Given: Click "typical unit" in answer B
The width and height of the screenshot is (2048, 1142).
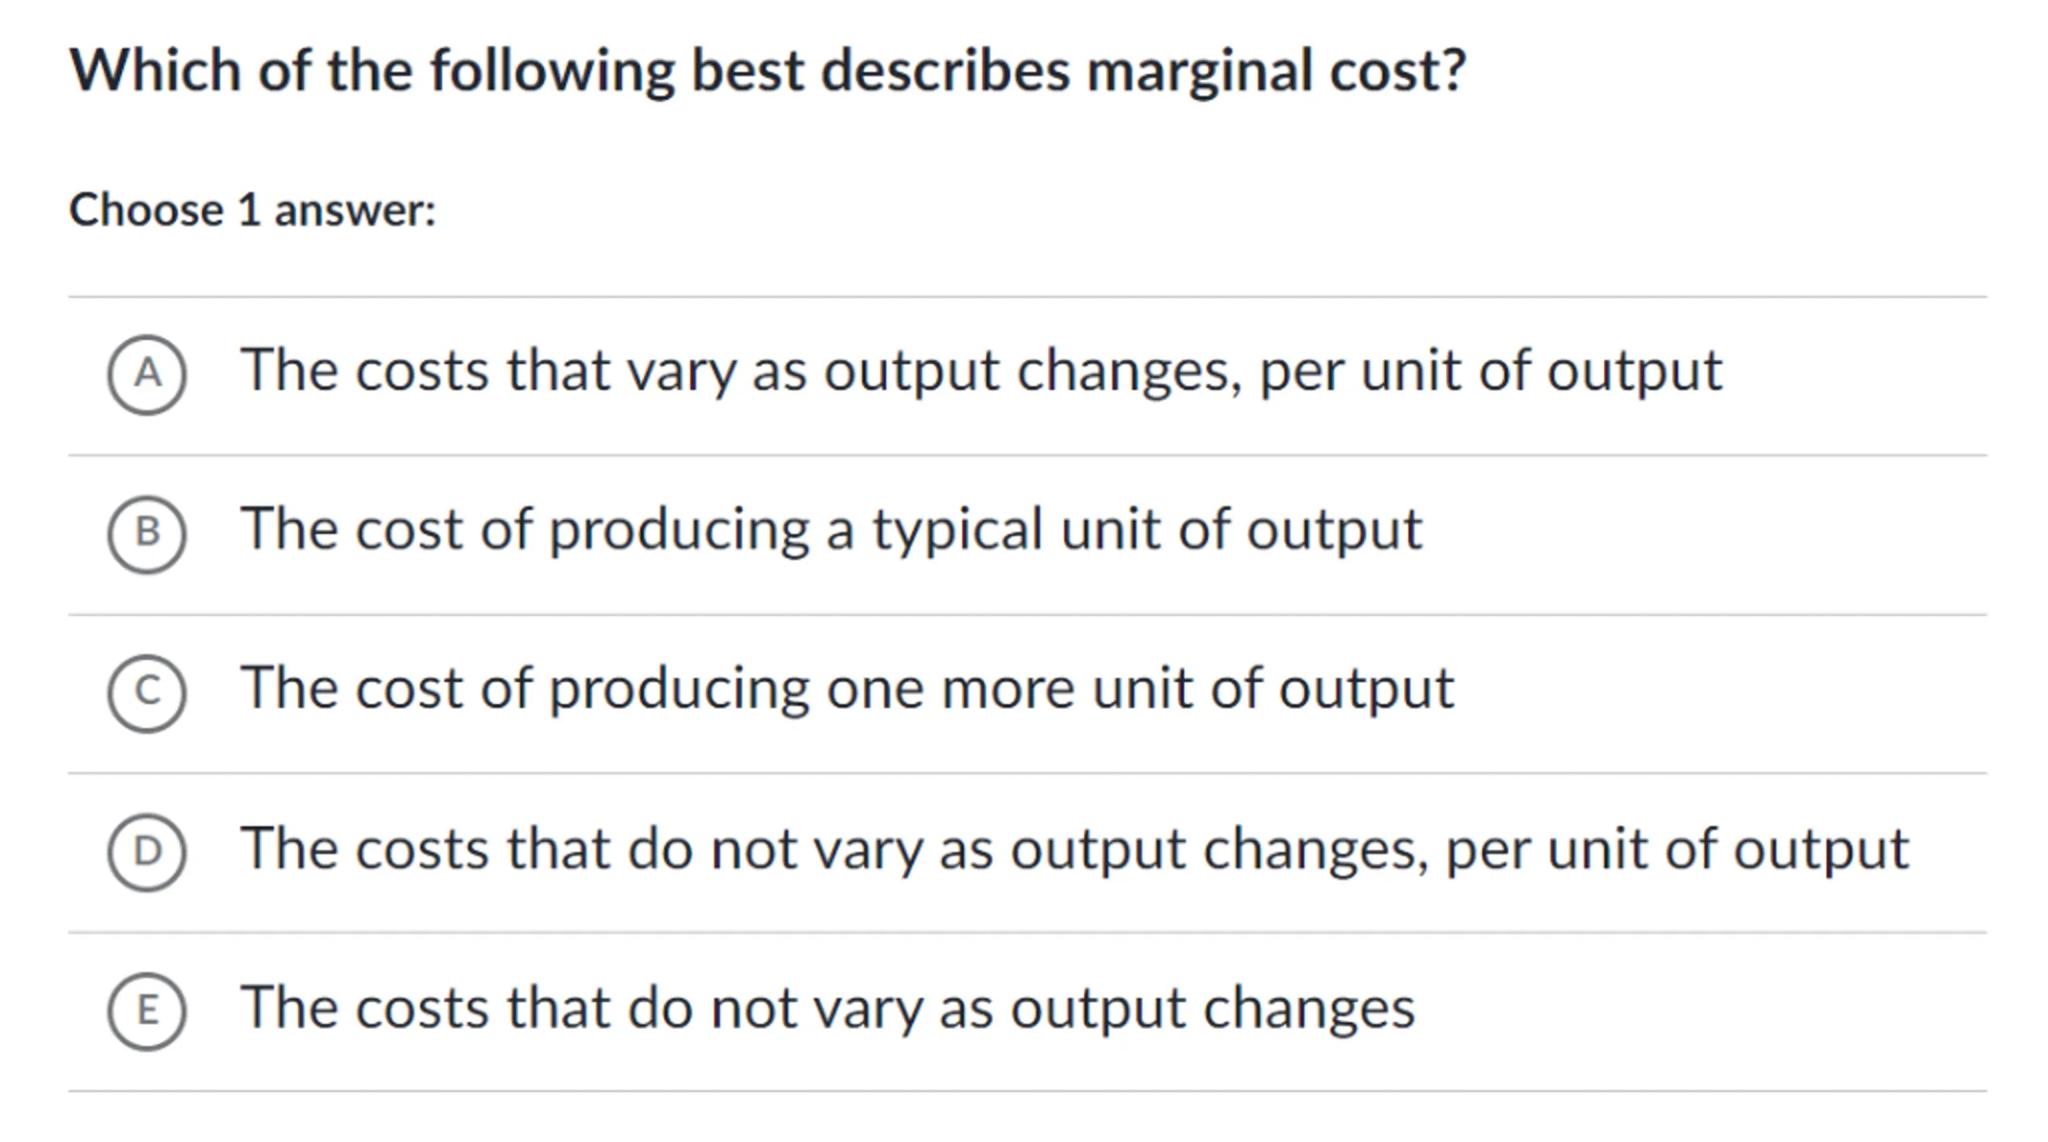Looking at the screenshot, I should click(1015, 529).
